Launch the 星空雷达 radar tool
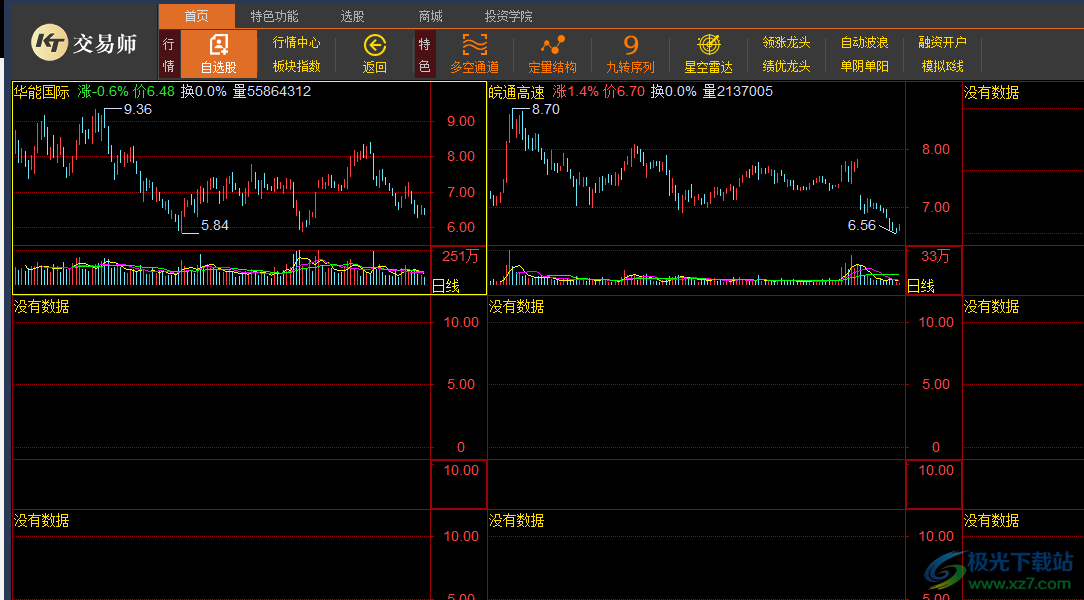Image resolution: width=1084 pixels, height=600 pixels. 708,46
